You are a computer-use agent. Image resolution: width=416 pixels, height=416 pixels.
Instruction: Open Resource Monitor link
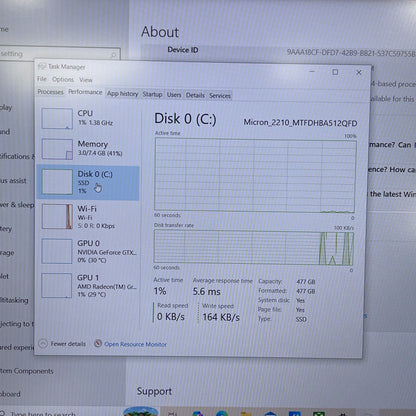(135, 344)
